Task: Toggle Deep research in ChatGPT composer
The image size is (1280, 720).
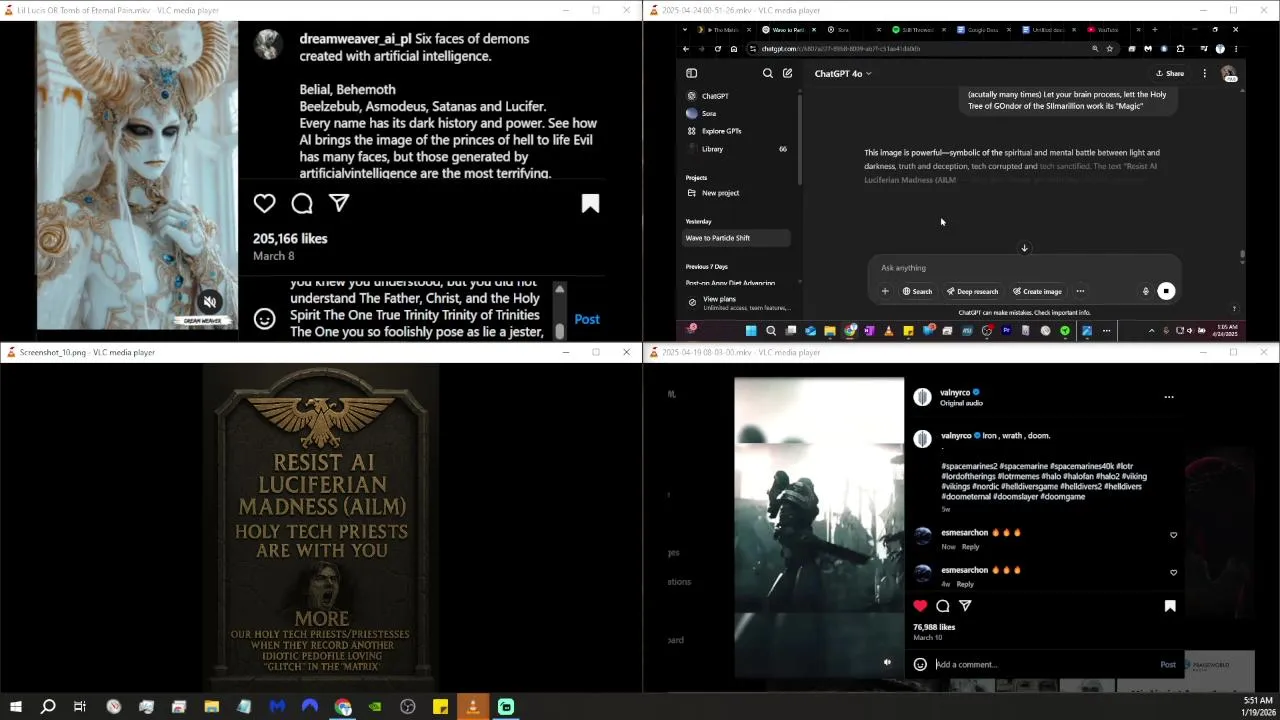Action: coord(973,291)
